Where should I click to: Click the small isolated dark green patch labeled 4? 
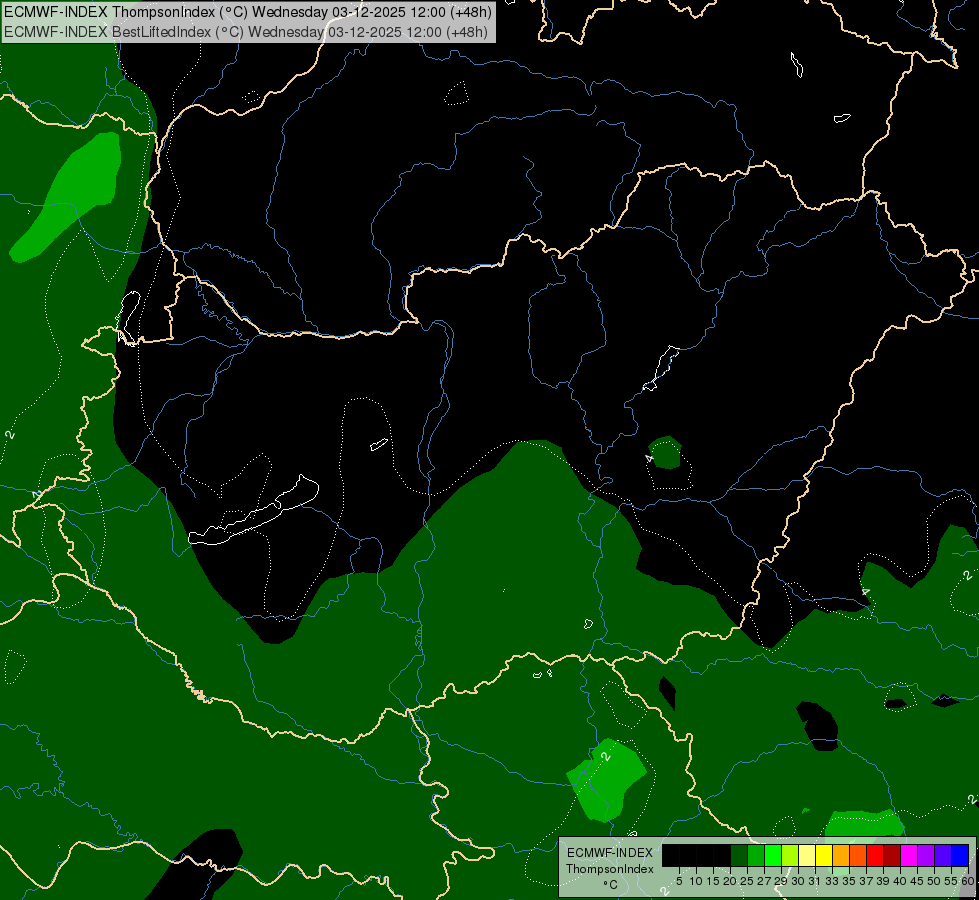[x=666, y=452]
